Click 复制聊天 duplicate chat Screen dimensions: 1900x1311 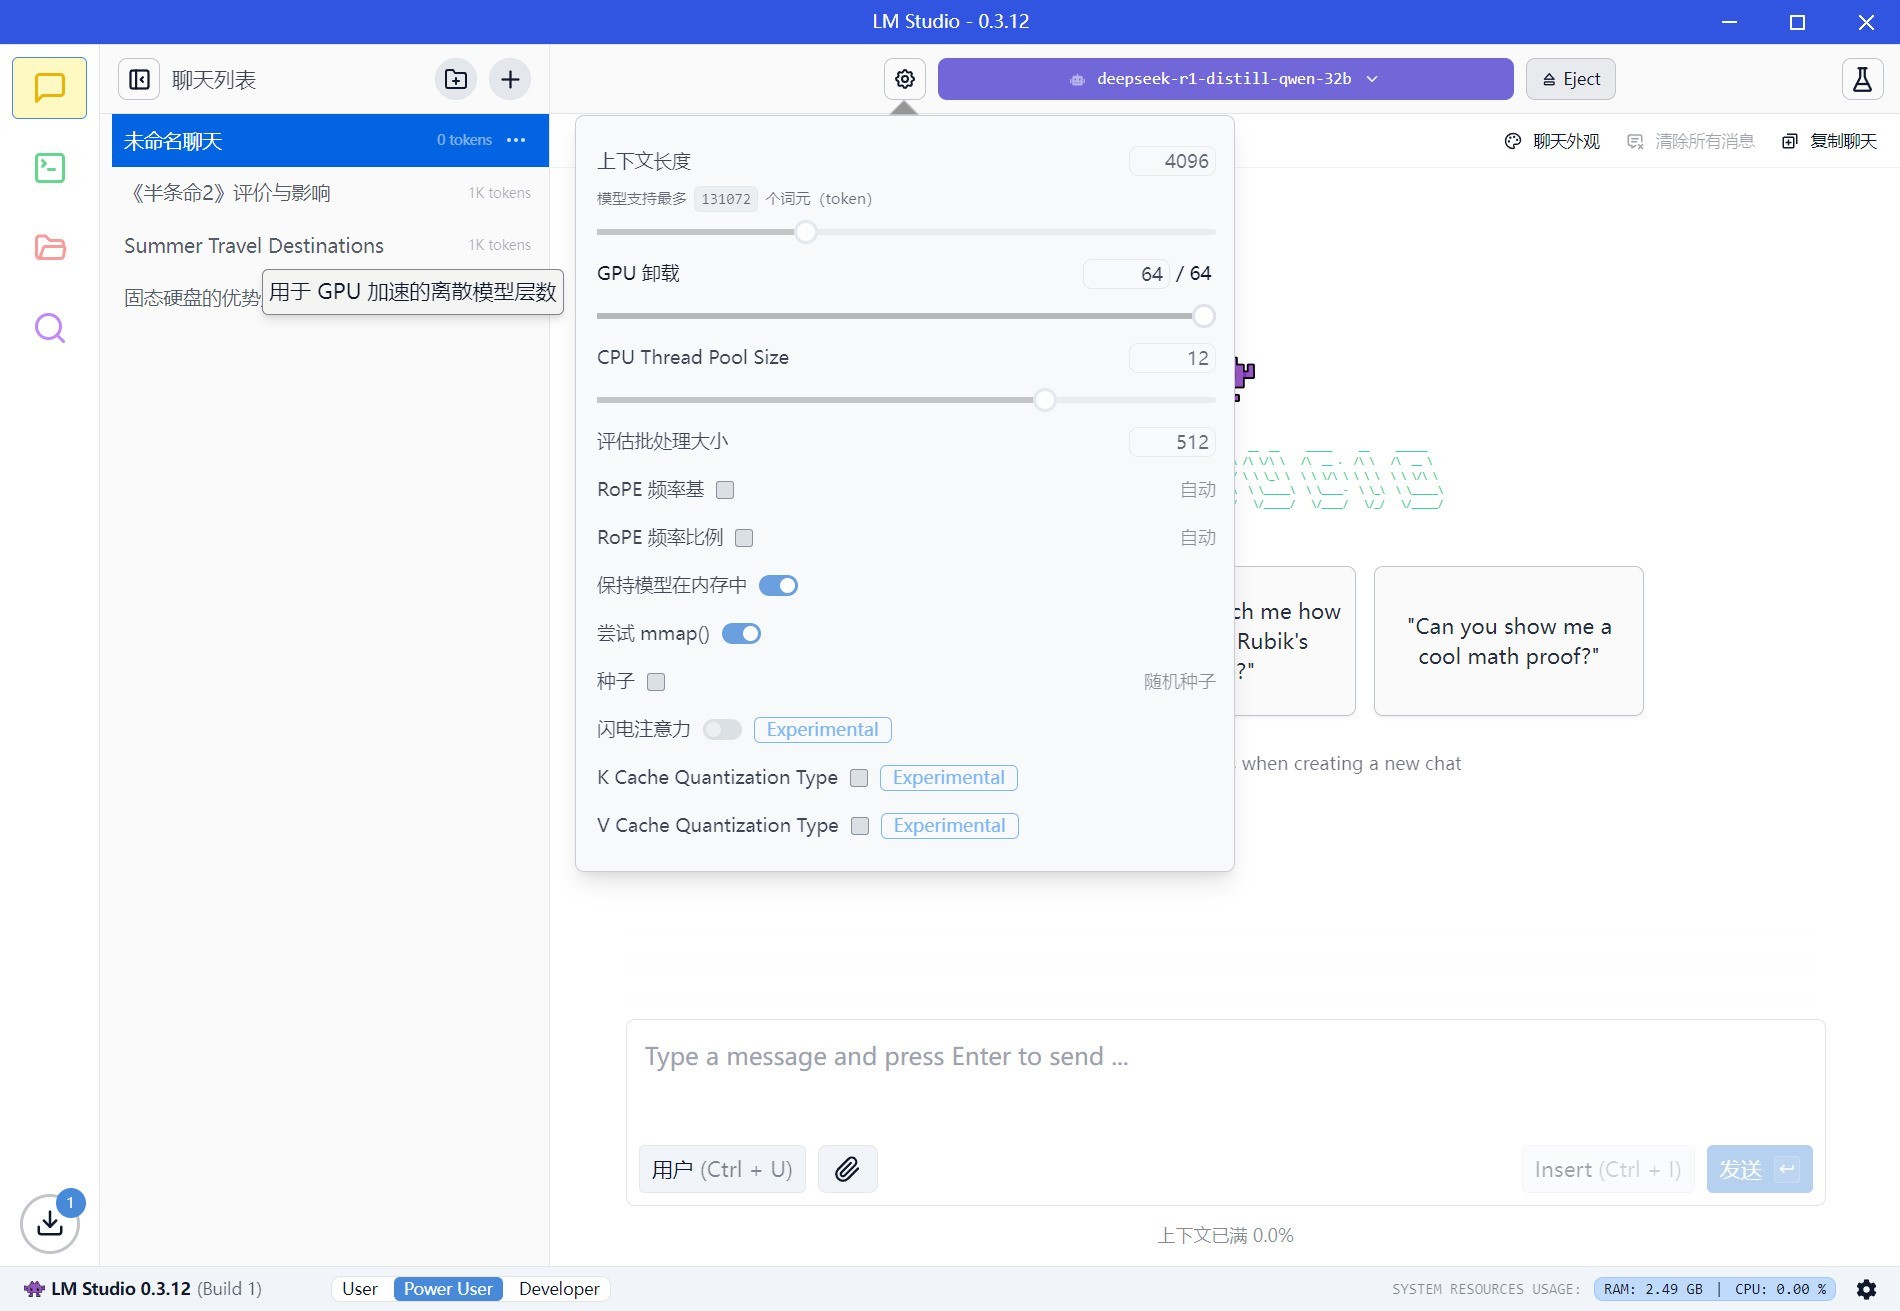[x=1829, y=141]
